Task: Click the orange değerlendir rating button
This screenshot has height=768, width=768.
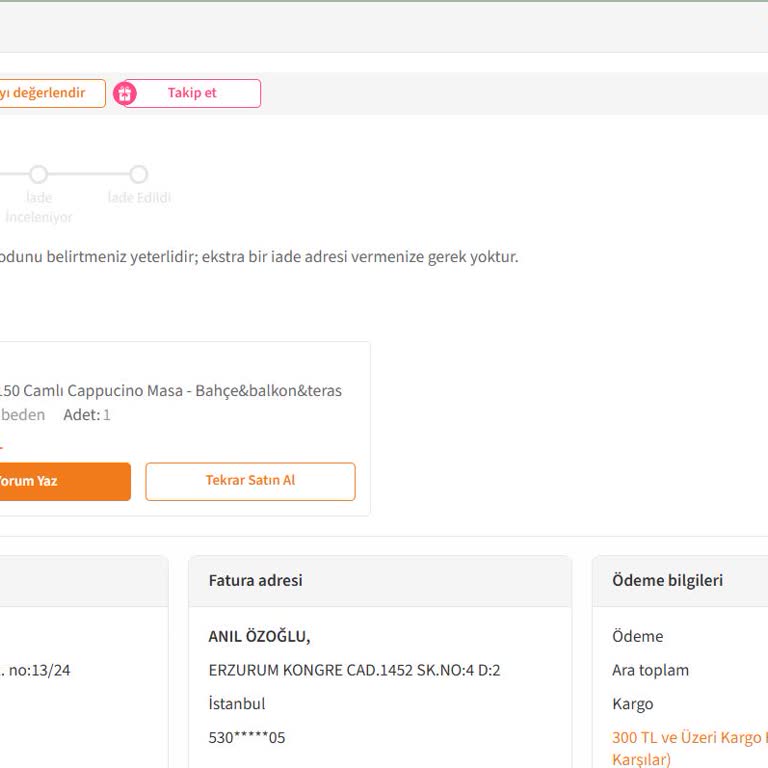Action: coord(50,93)
